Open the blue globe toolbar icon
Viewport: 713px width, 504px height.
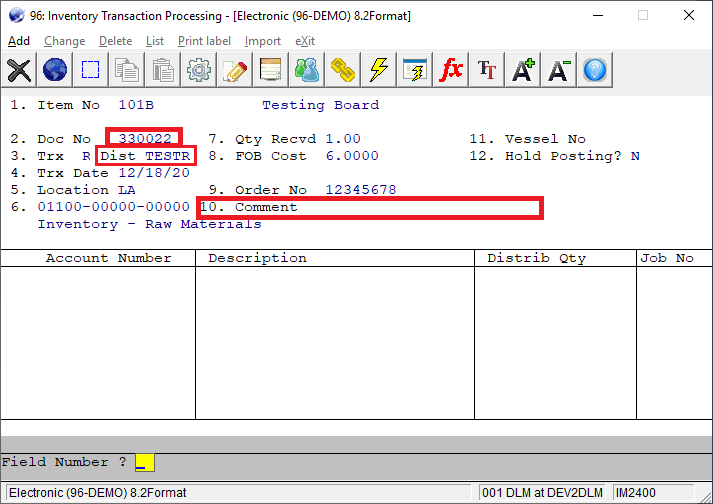tap(55, 70)
